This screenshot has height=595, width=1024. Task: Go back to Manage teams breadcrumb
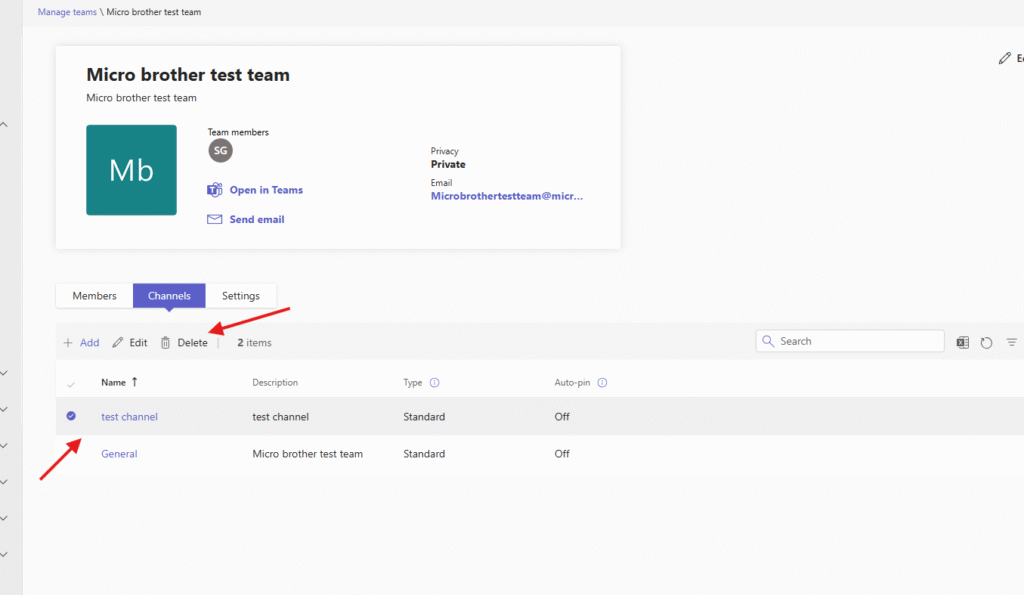[x=67, y=12]
